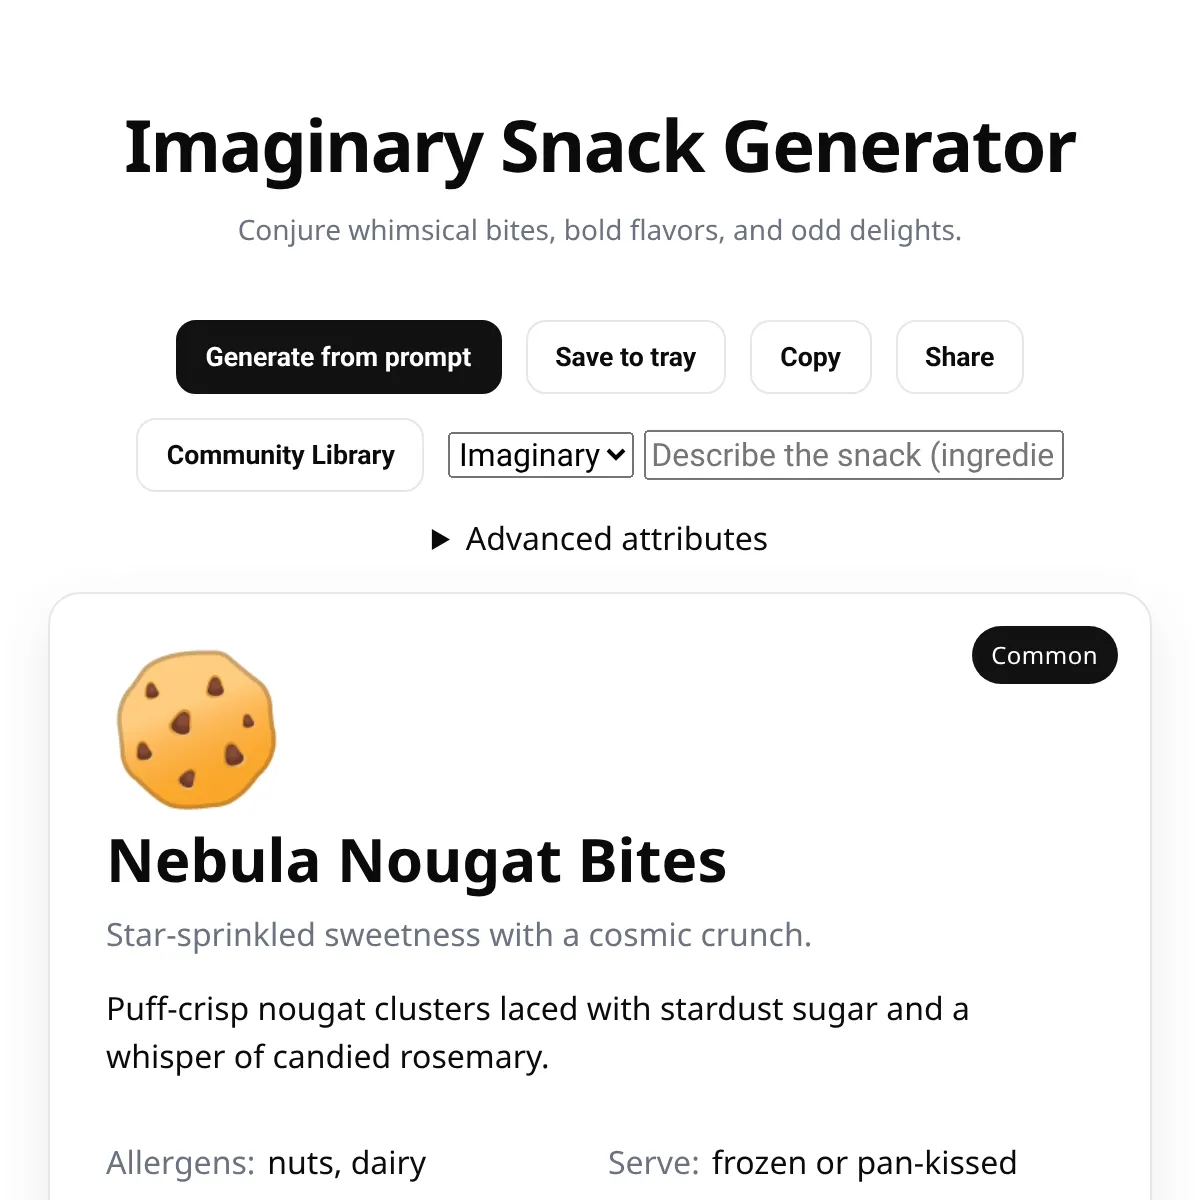Click the cookie emoji snack icon

[196, 730]
